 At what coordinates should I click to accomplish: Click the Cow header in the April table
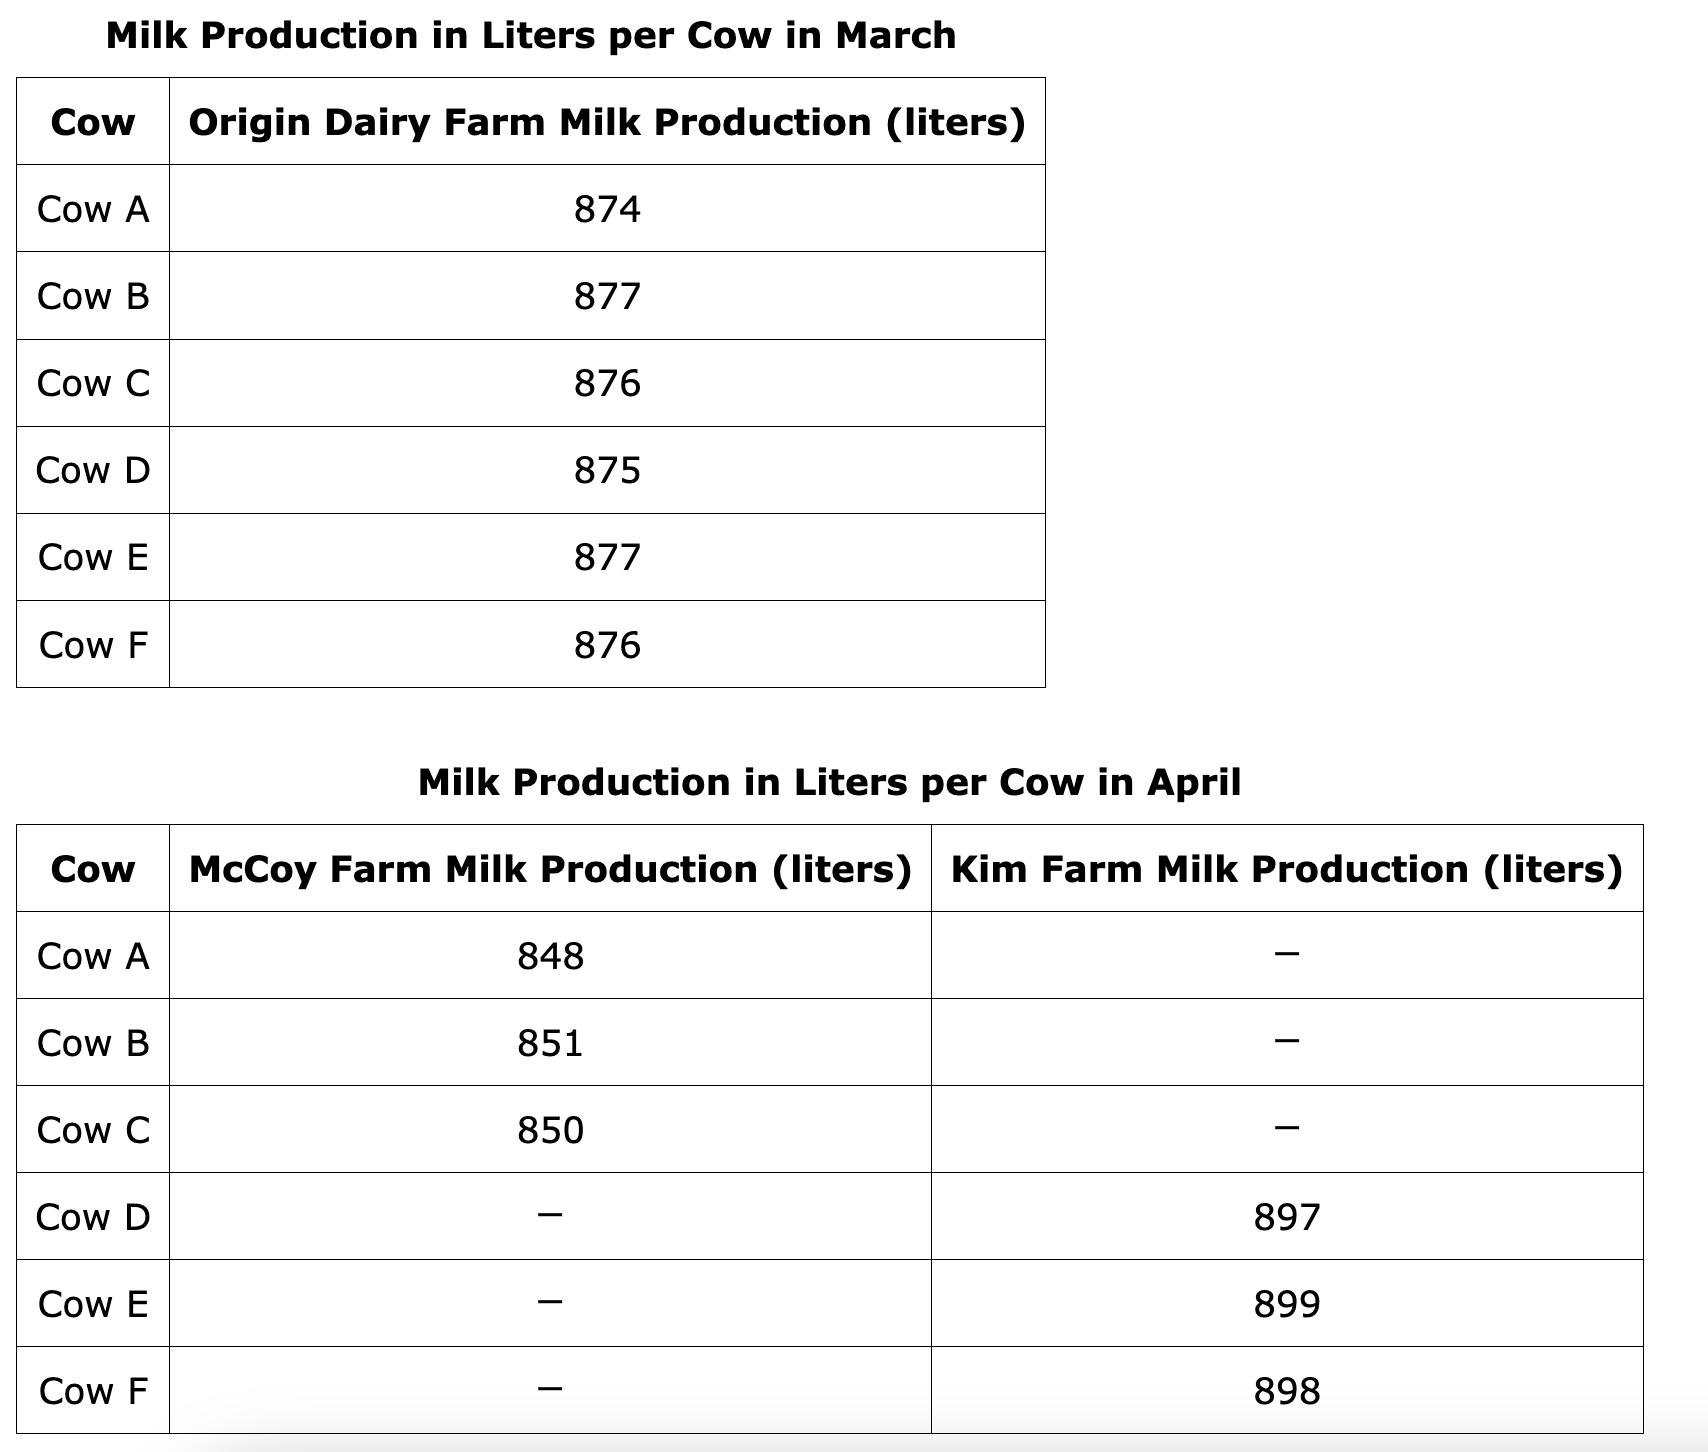tap(93, 869)
